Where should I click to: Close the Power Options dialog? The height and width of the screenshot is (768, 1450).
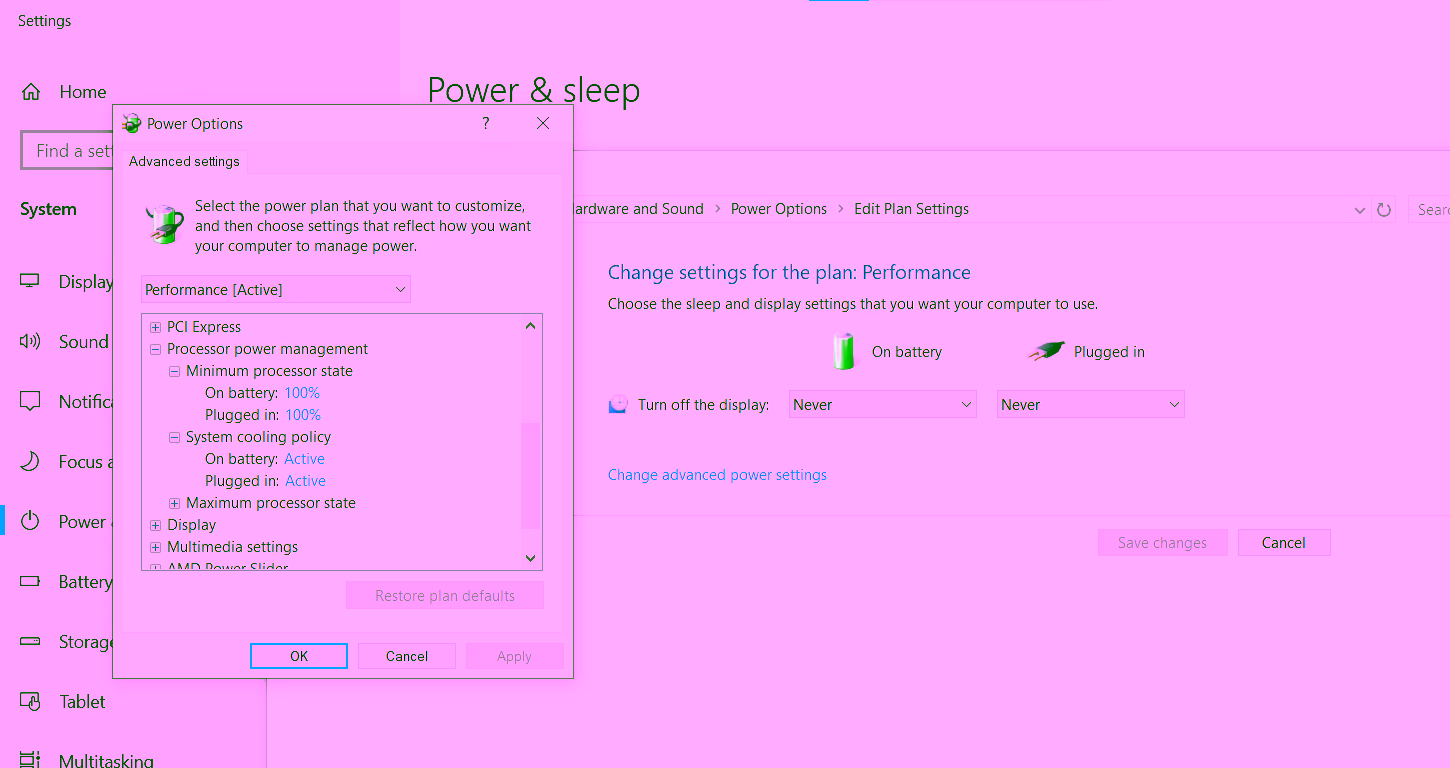[543, 123]
